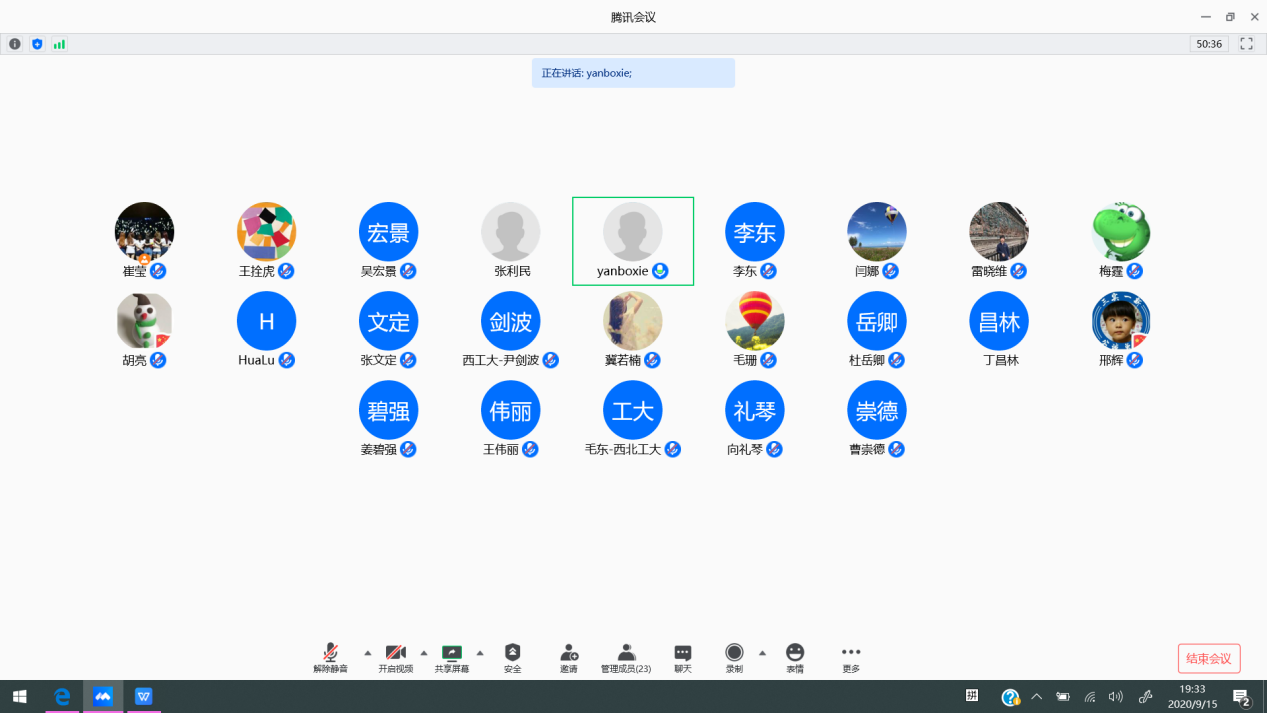The height and width of the screenshot is (713, 1267).
Task: Open Windows Start menu
Action: click(19, 696)
